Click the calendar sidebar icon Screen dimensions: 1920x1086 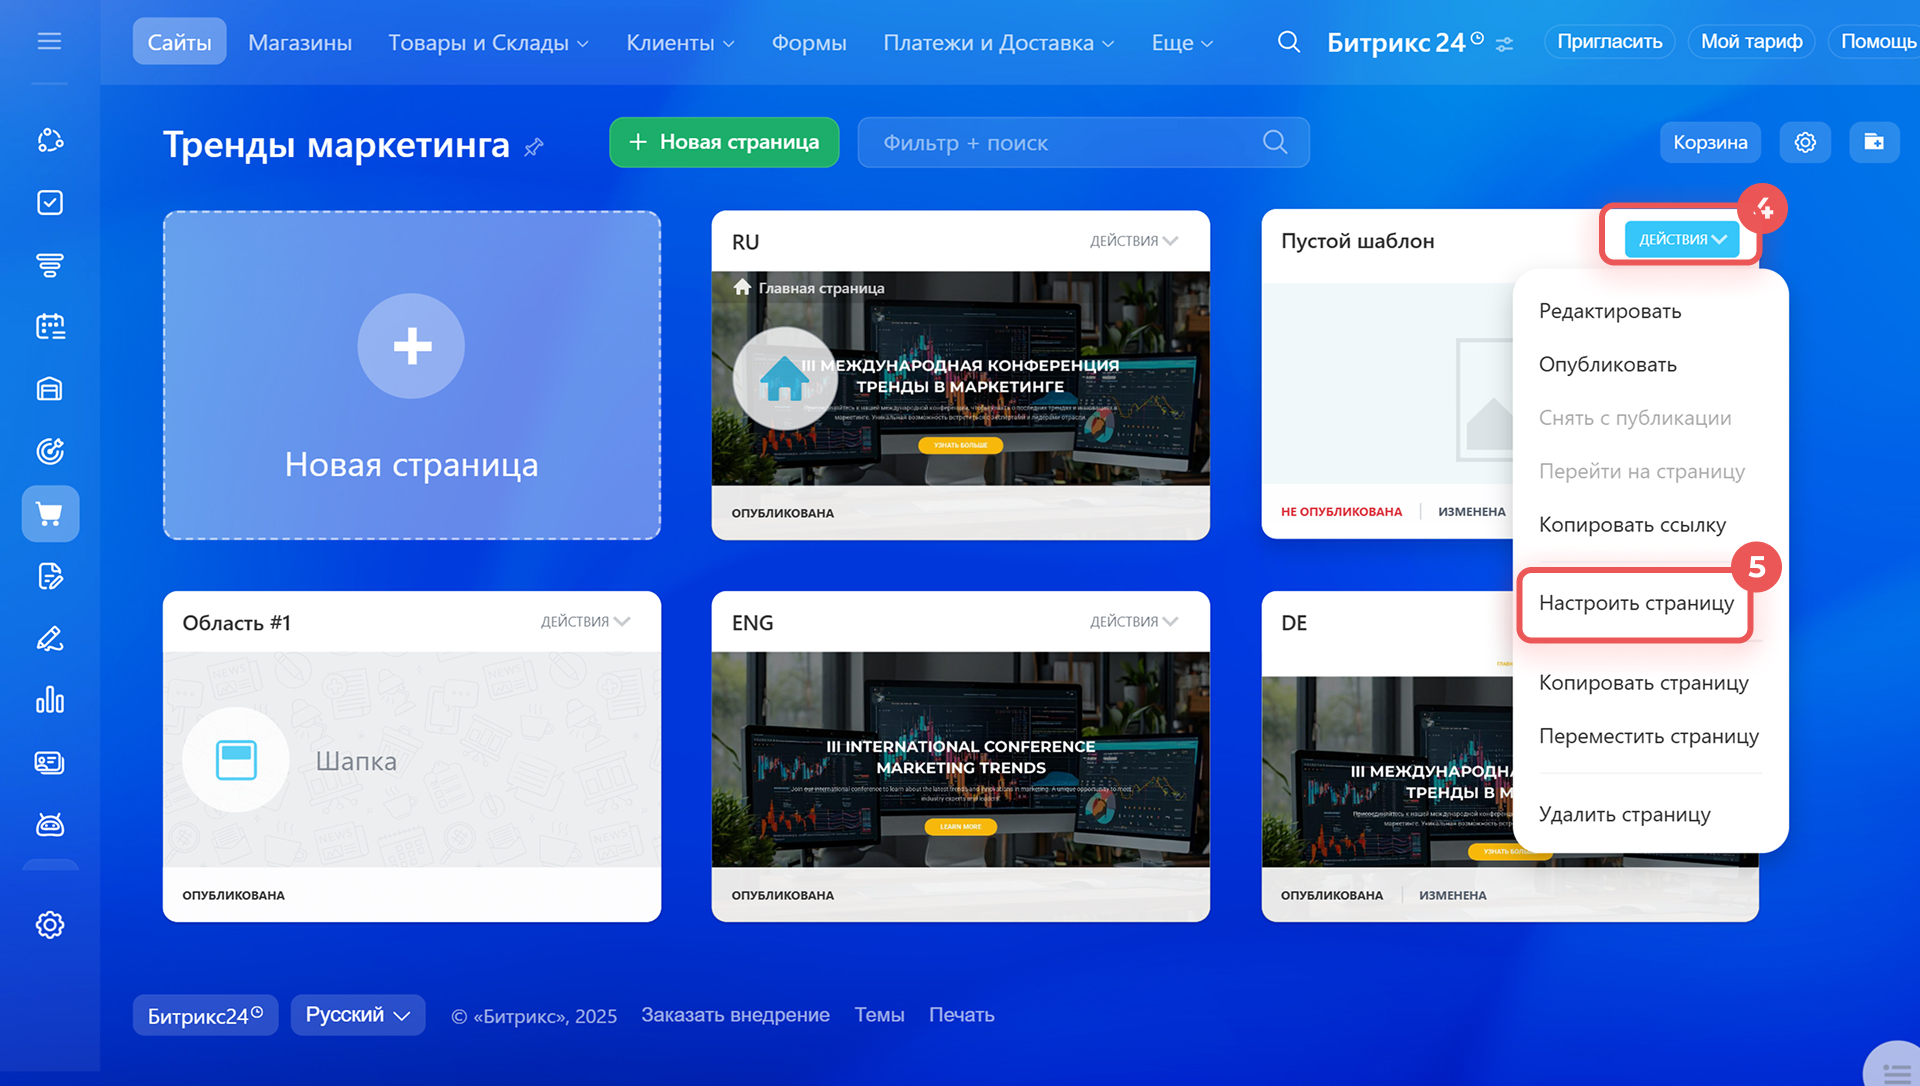[50, 327]
